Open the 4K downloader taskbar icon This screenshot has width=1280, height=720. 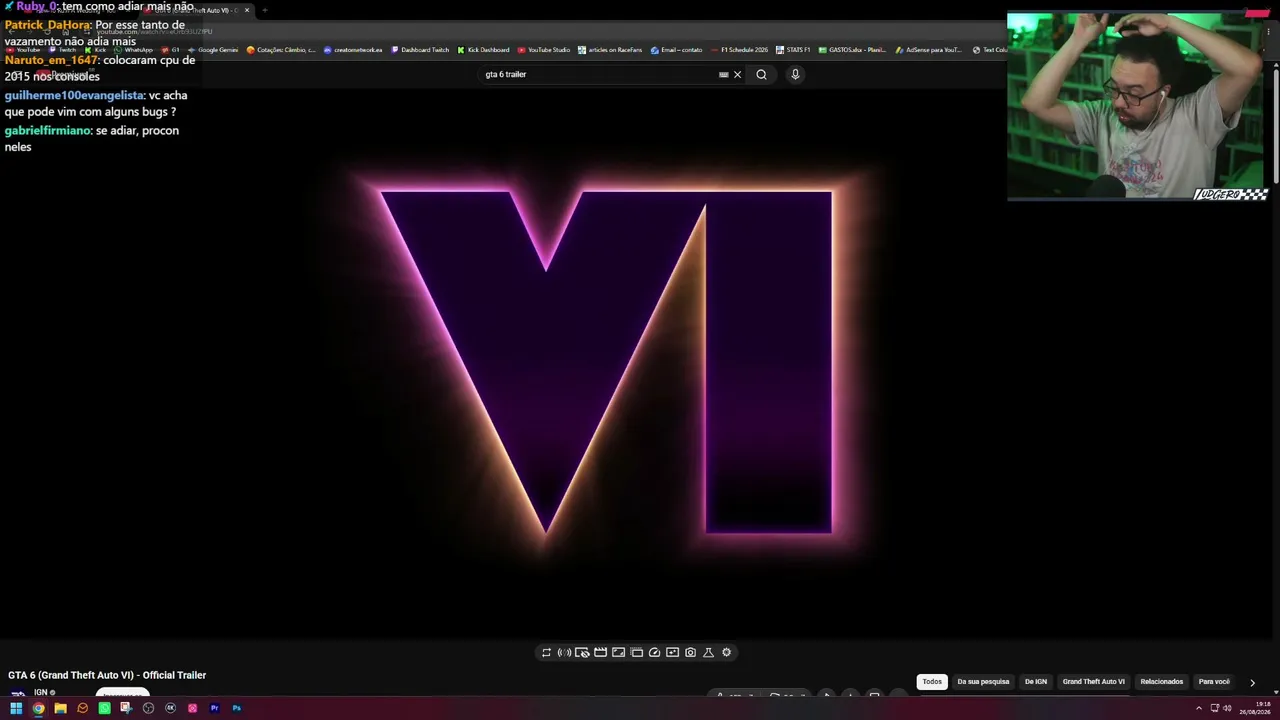pyautogui.click(x=170, y=708)
